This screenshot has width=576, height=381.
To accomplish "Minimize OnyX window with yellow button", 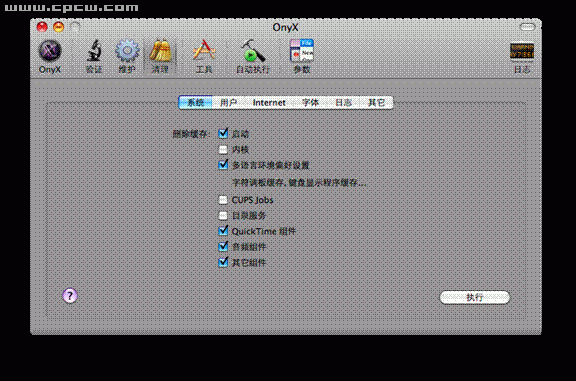I will [x=58, y=27].
